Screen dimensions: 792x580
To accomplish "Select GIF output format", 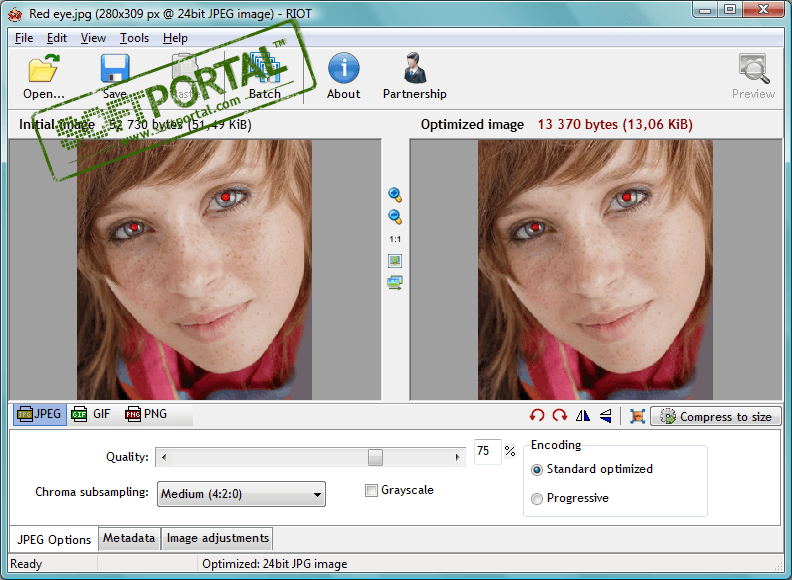I will [91, 414].
